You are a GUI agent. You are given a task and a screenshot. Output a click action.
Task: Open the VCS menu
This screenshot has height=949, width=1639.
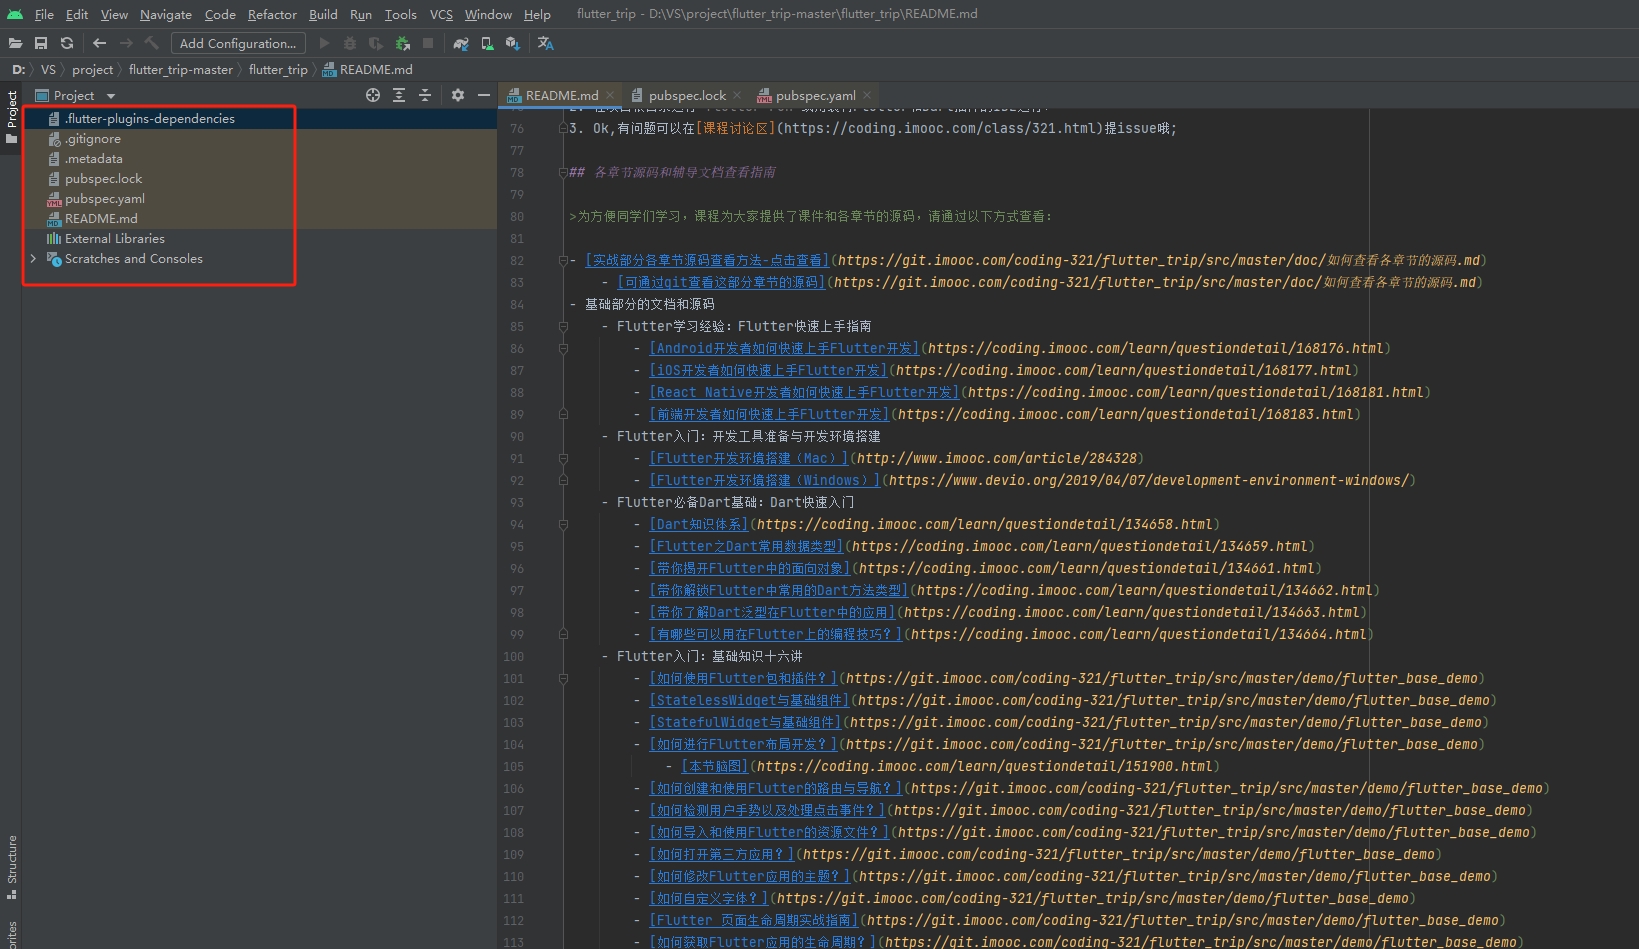tap(441, 14)
